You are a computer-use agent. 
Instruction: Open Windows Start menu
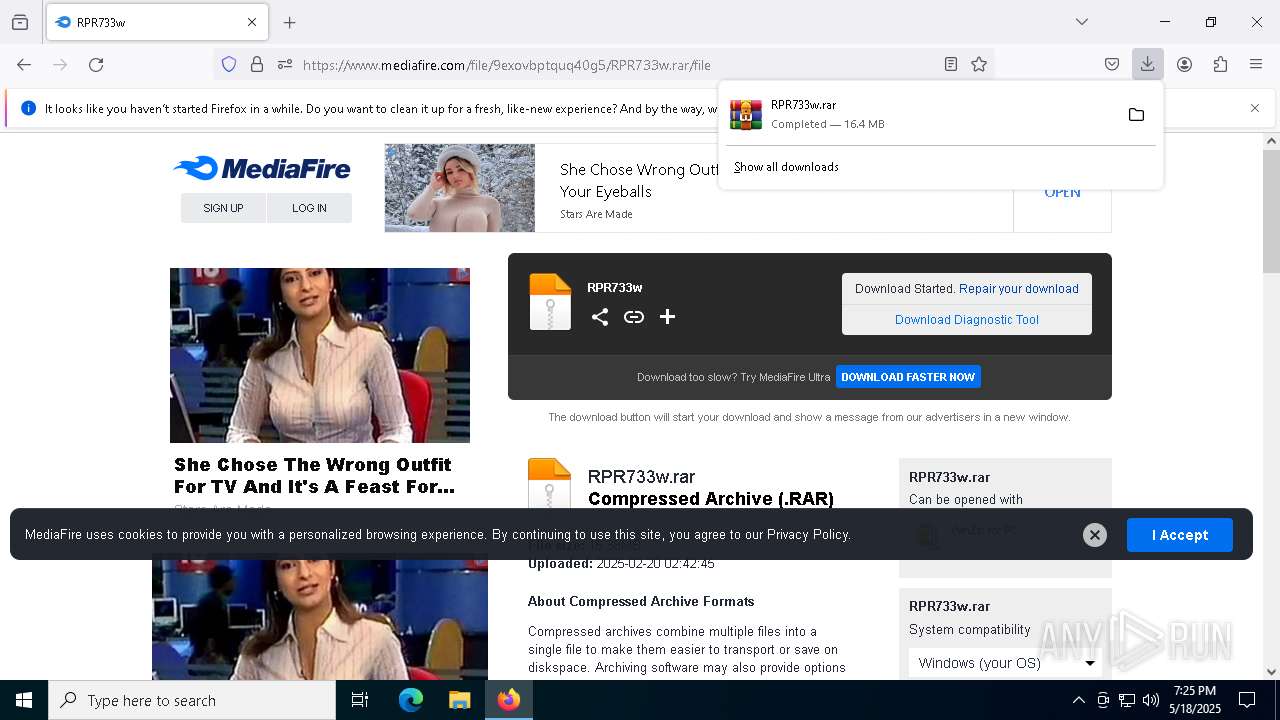point(24,700)
